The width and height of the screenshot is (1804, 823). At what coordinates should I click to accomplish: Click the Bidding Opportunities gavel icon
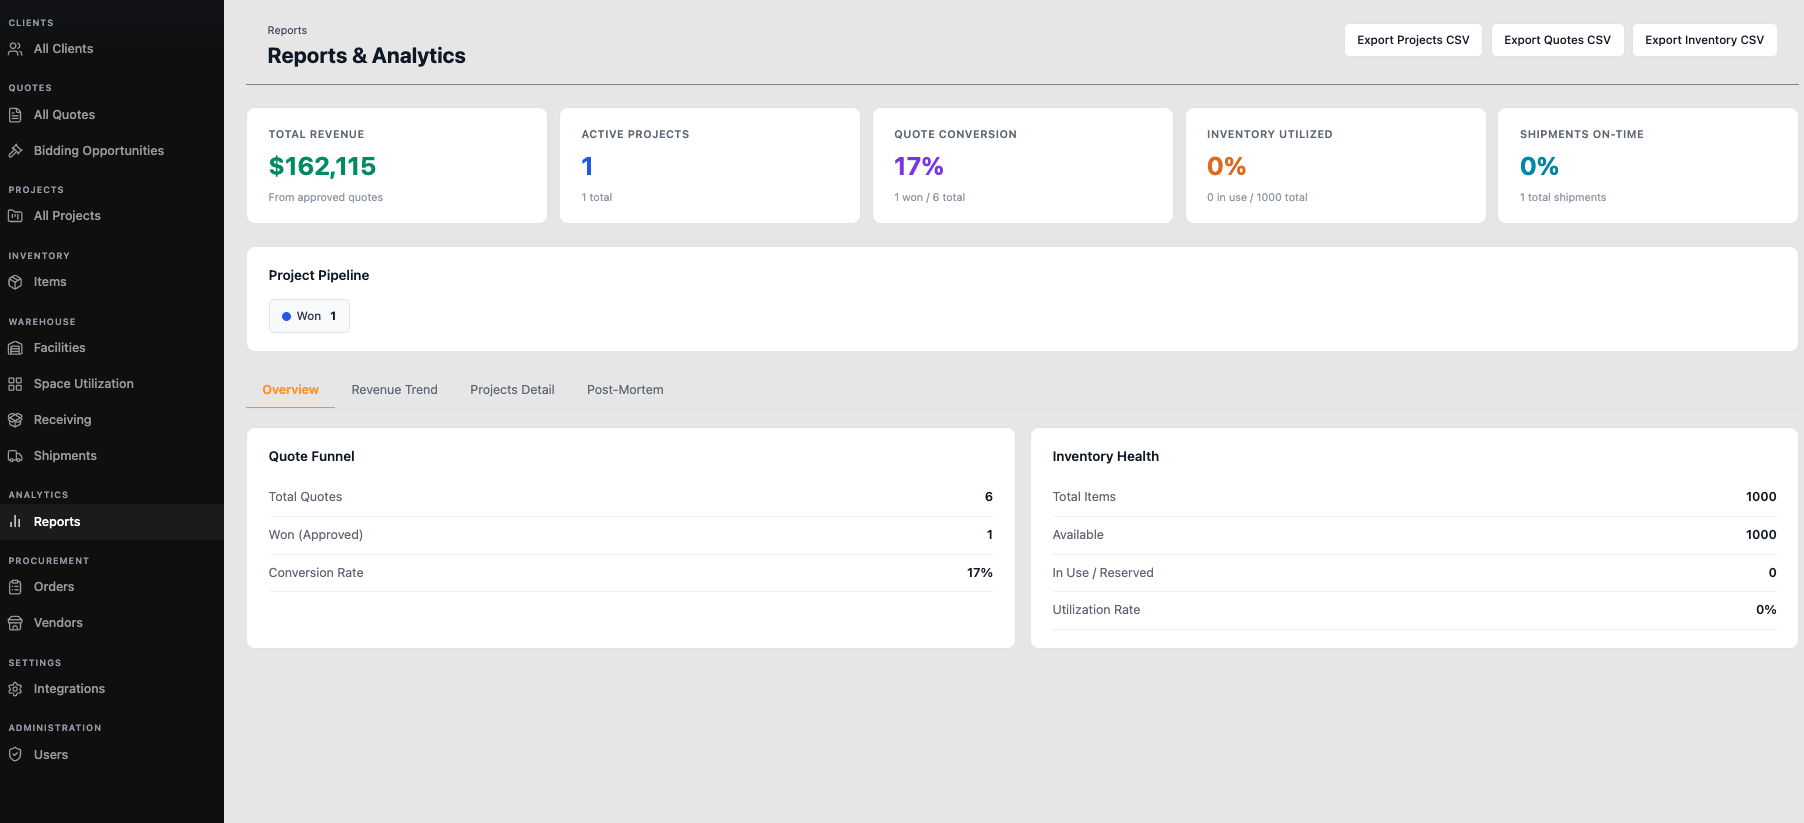[x=15, y=151]
